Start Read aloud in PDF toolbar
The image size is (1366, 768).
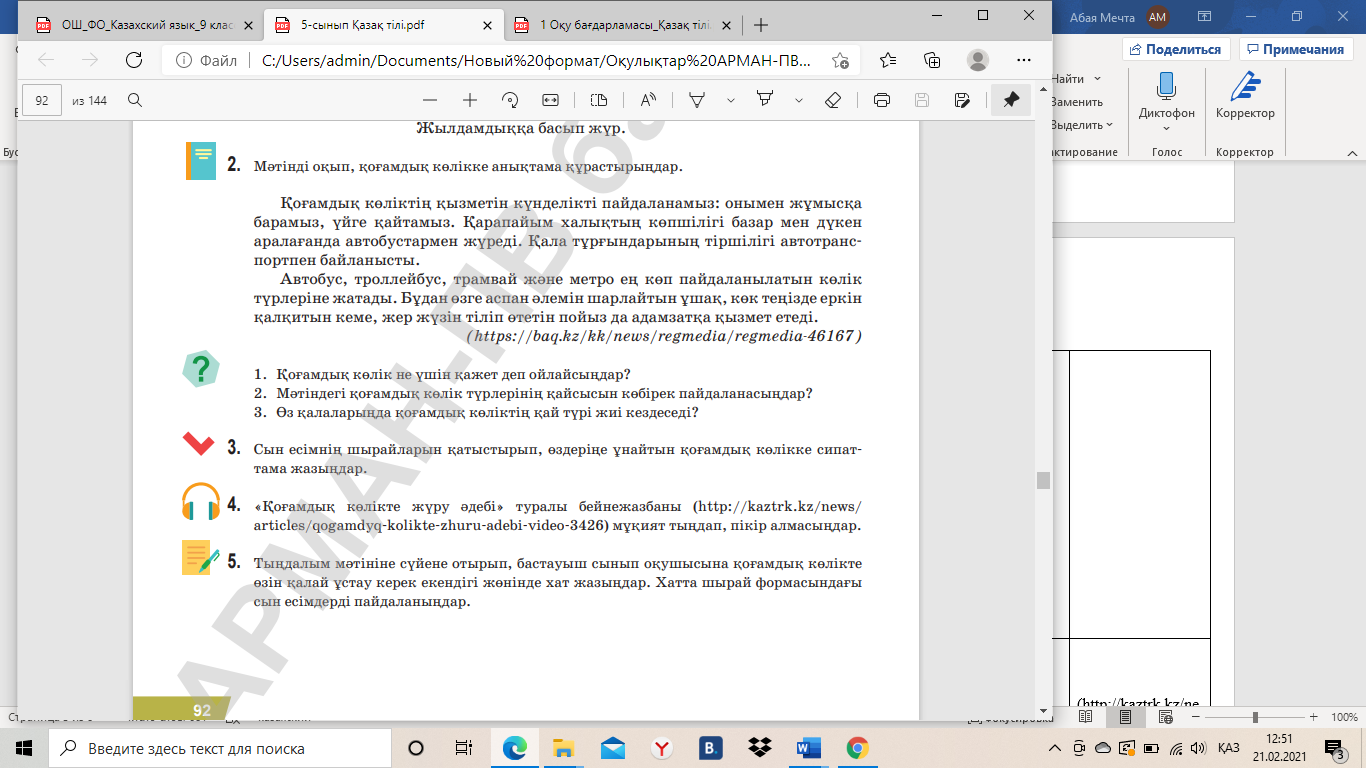tap(648, 100)
